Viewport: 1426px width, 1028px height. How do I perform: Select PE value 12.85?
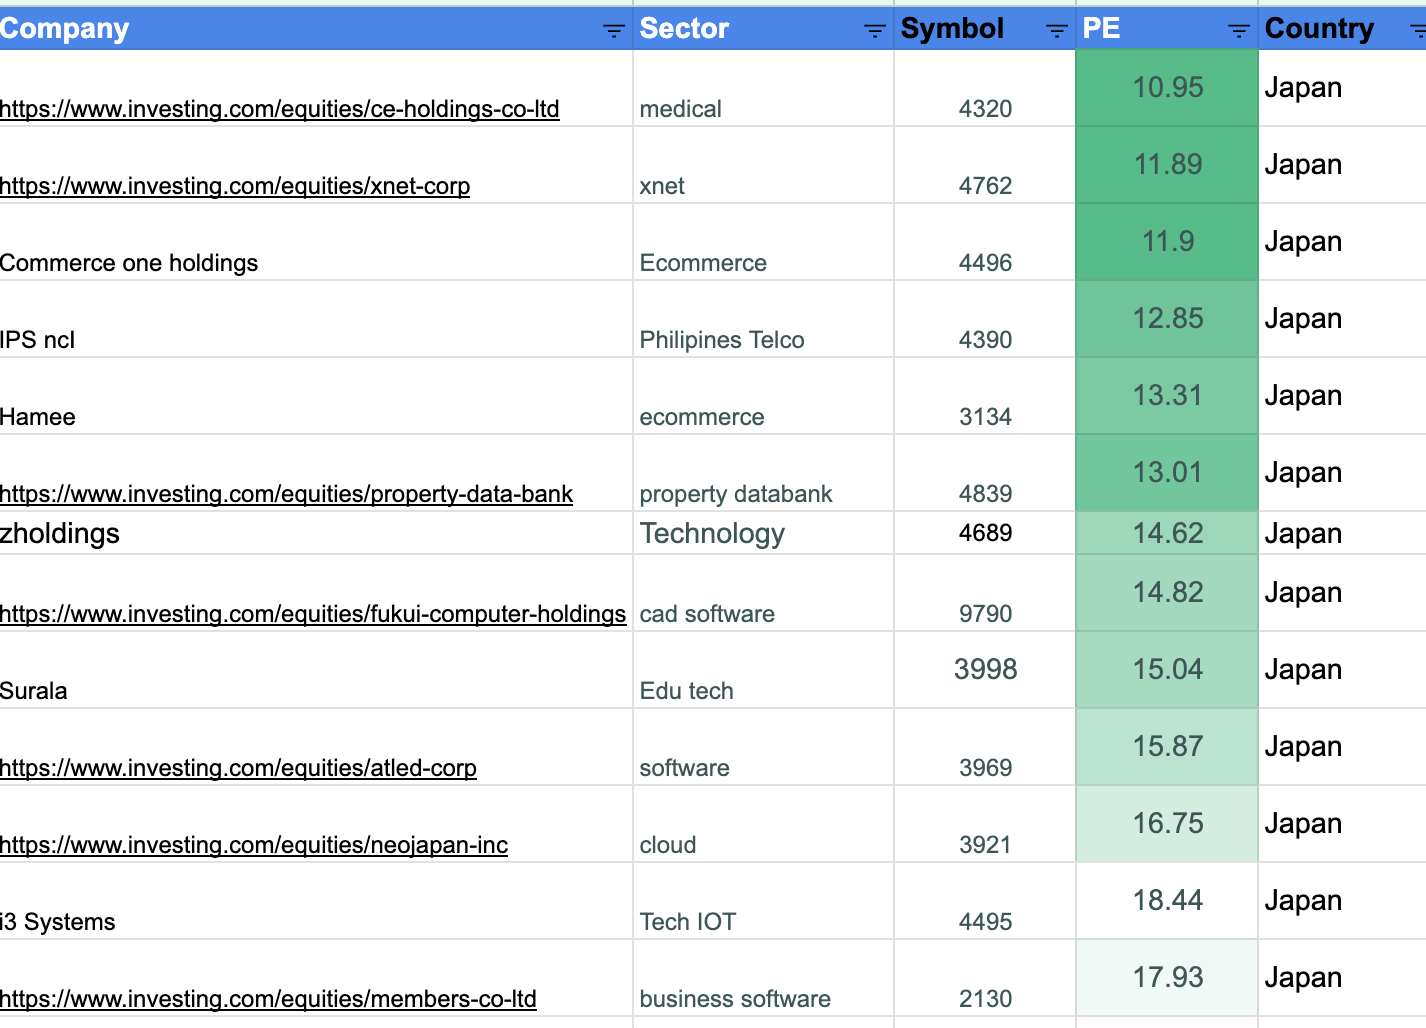tap(1167, 319)
